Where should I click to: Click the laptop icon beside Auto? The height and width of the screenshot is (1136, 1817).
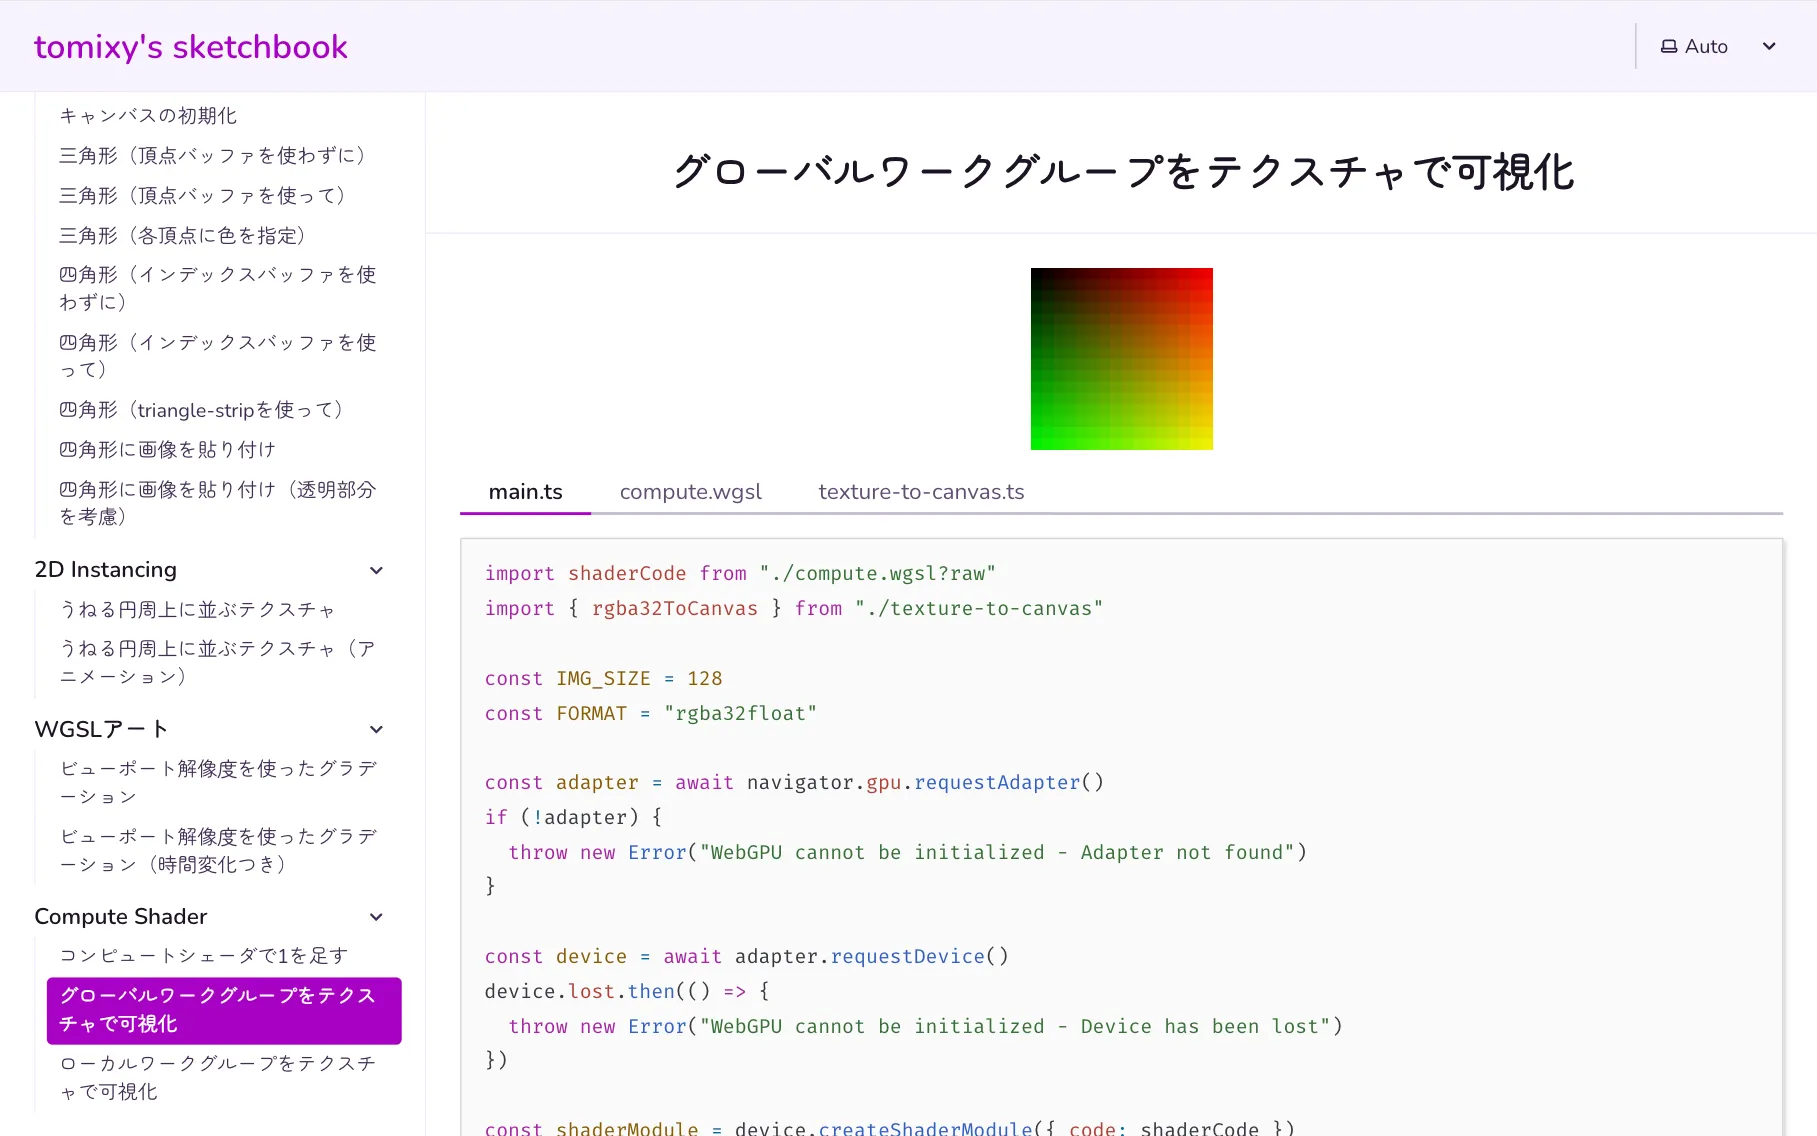click(x=1668, y=47)
